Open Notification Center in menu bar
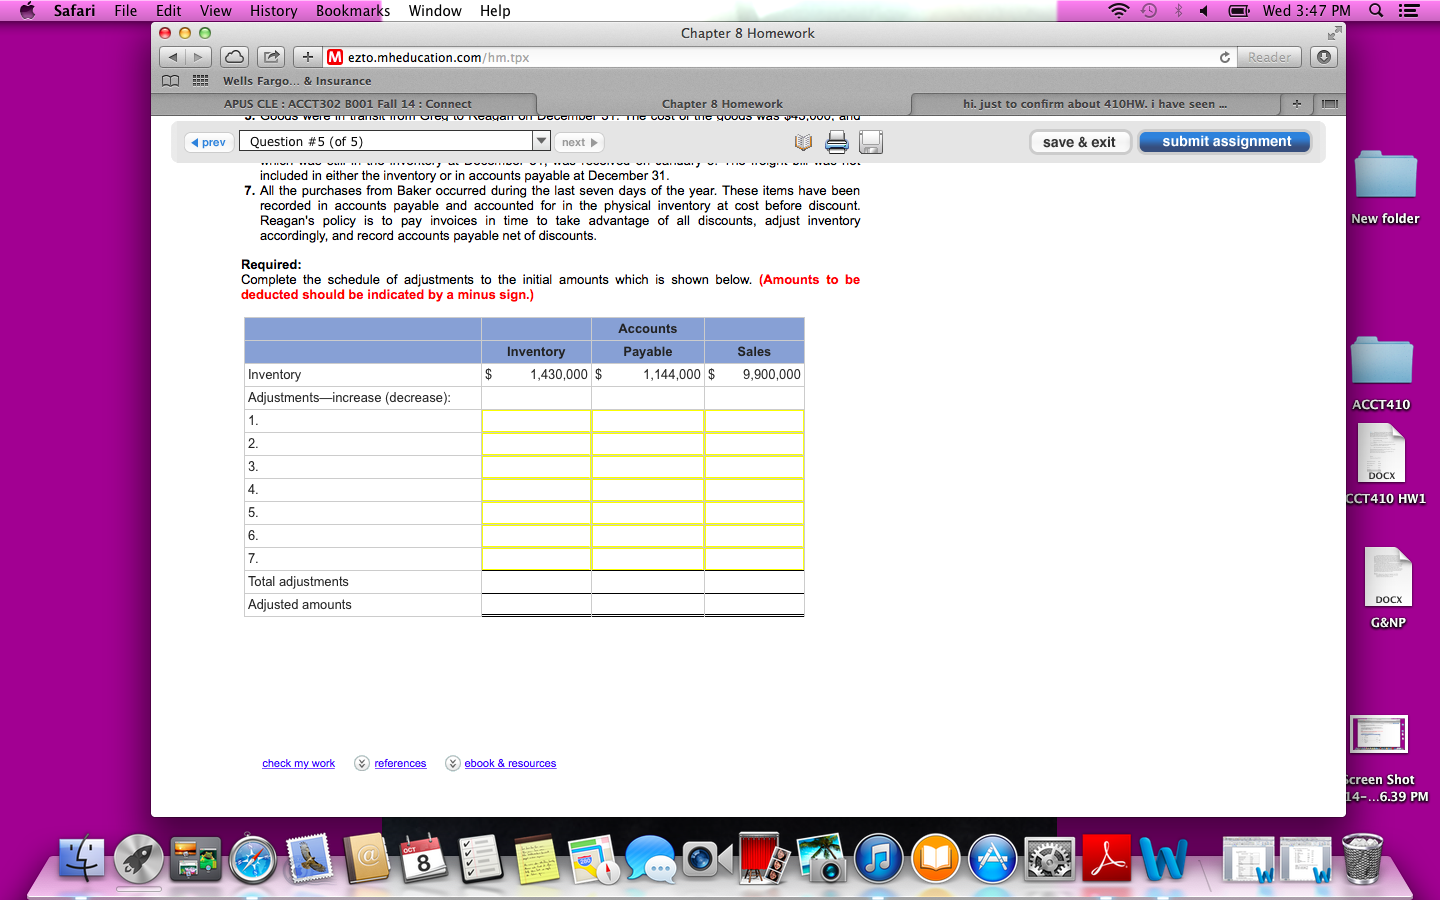 (1409, 11)
